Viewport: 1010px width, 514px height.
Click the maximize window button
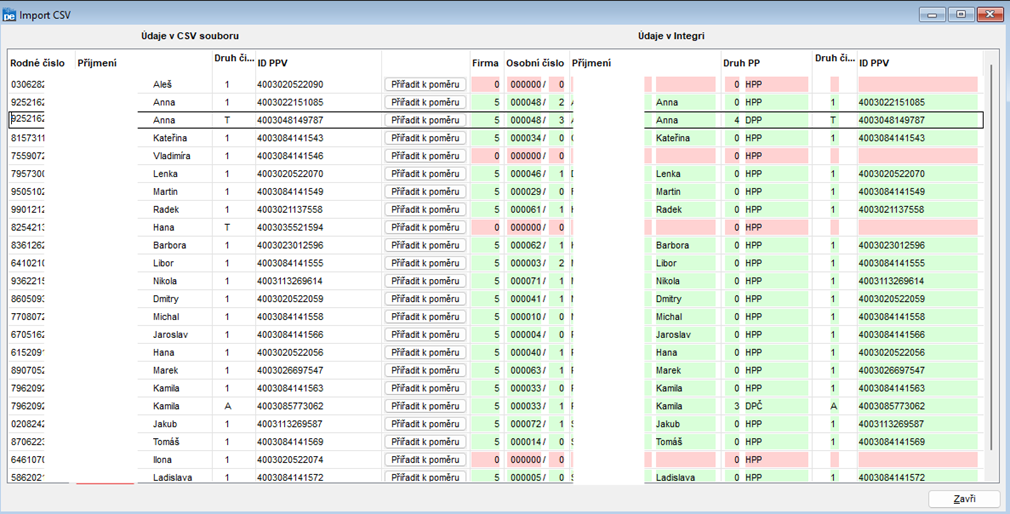pos(962,15)
